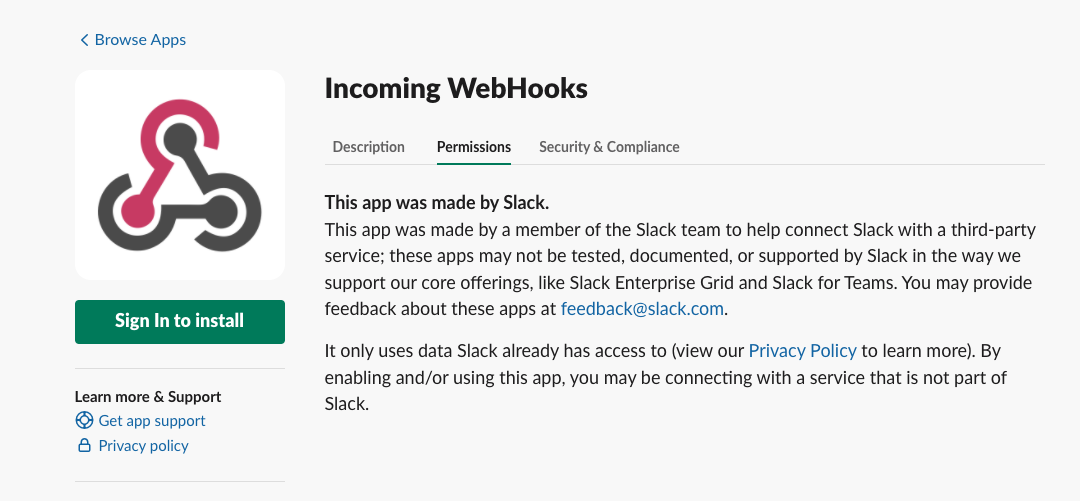The width and height of the screenshot is (1080, 501).
Task: Click the feedback@slack.com email link
Action: click(642, 309)
